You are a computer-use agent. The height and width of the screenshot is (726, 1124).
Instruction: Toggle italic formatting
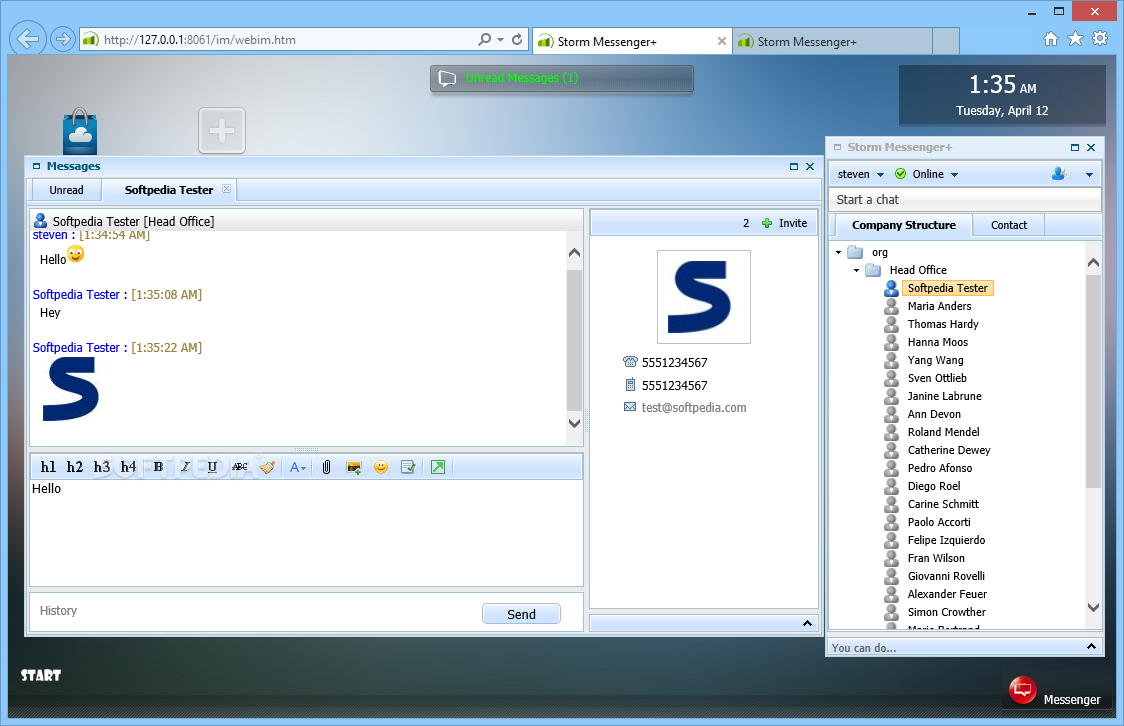tap(185, 467)
